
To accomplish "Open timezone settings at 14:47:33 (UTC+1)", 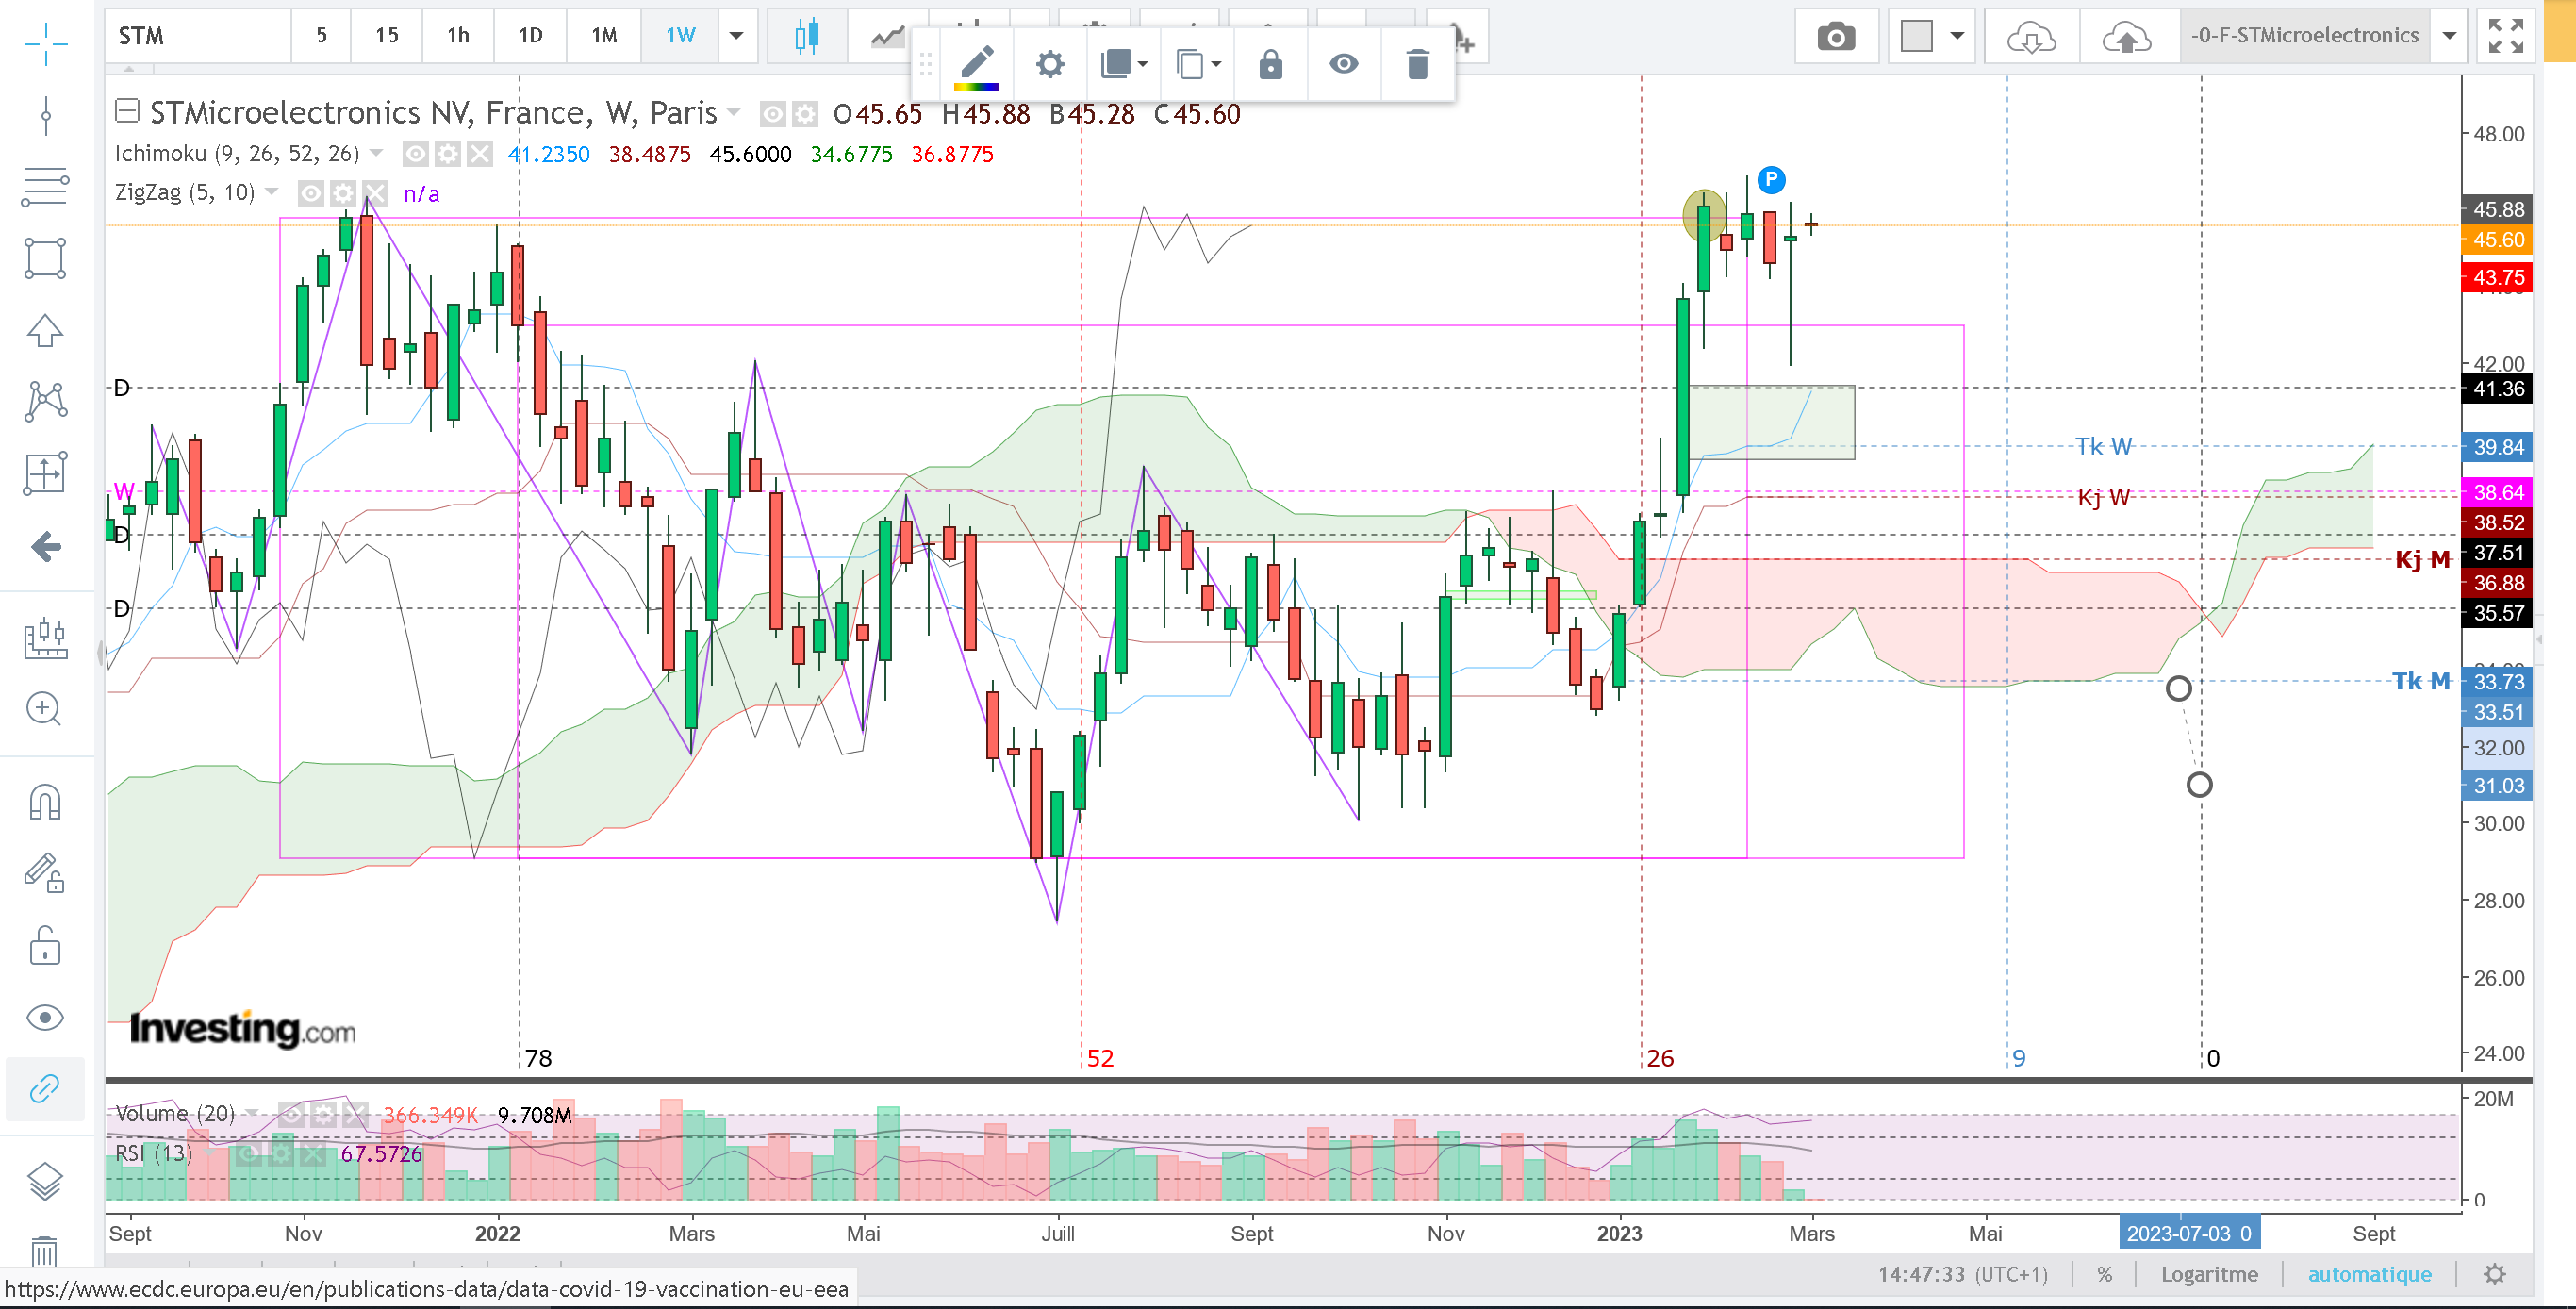I will tap(1962, 1274).
